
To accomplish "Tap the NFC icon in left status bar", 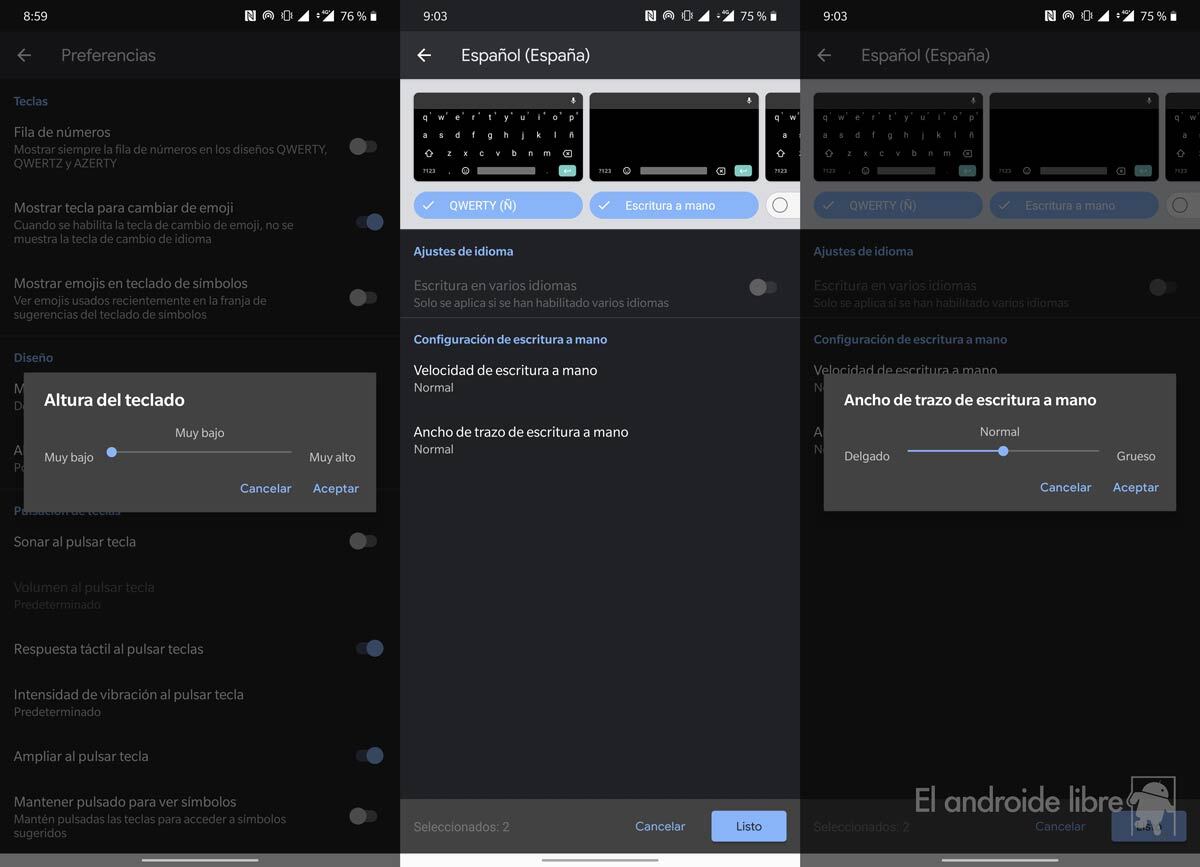I will point(250,16).
